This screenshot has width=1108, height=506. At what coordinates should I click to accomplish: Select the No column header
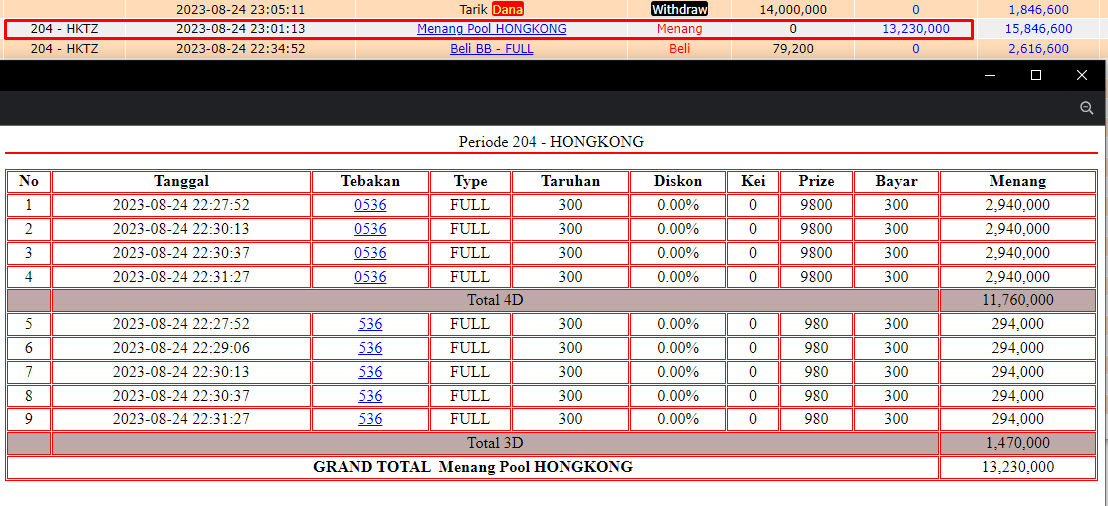coord(29,182)
